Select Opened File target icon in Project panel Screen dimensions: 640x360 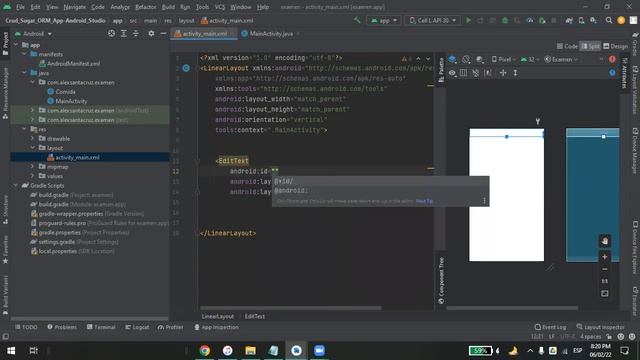pyautogui.click(x=111, y=33)
